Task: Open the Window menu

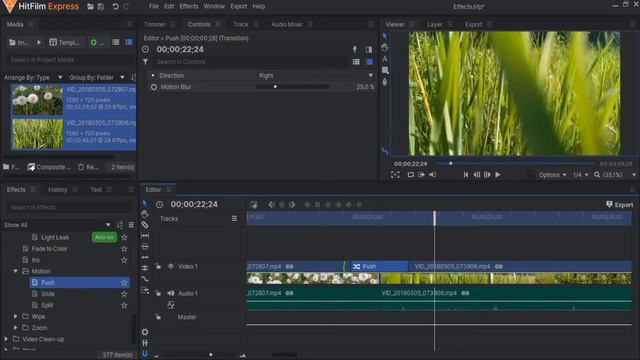Action: point(214,6)
